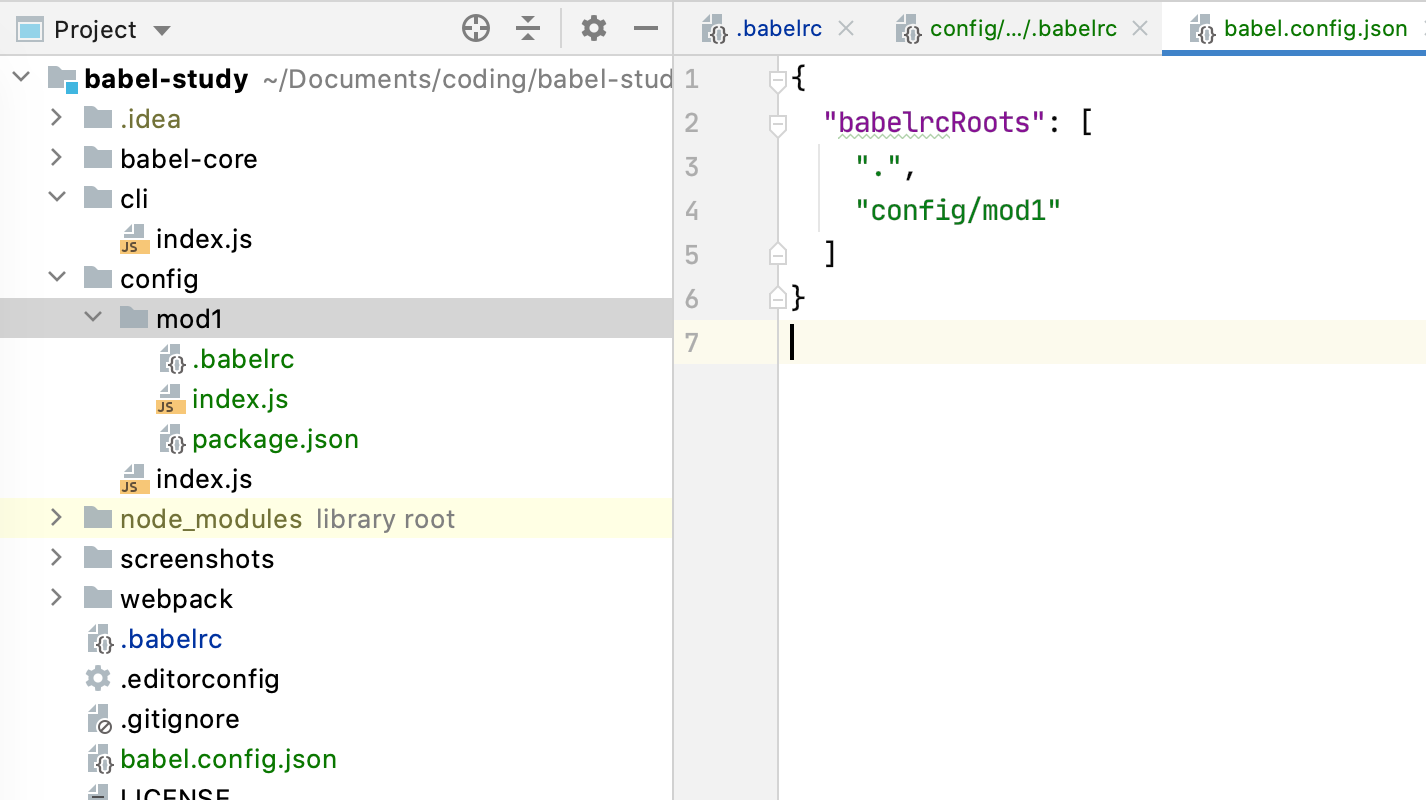Select index.js directly under config folder
The image size is (1426, 800).
[204, 479]
